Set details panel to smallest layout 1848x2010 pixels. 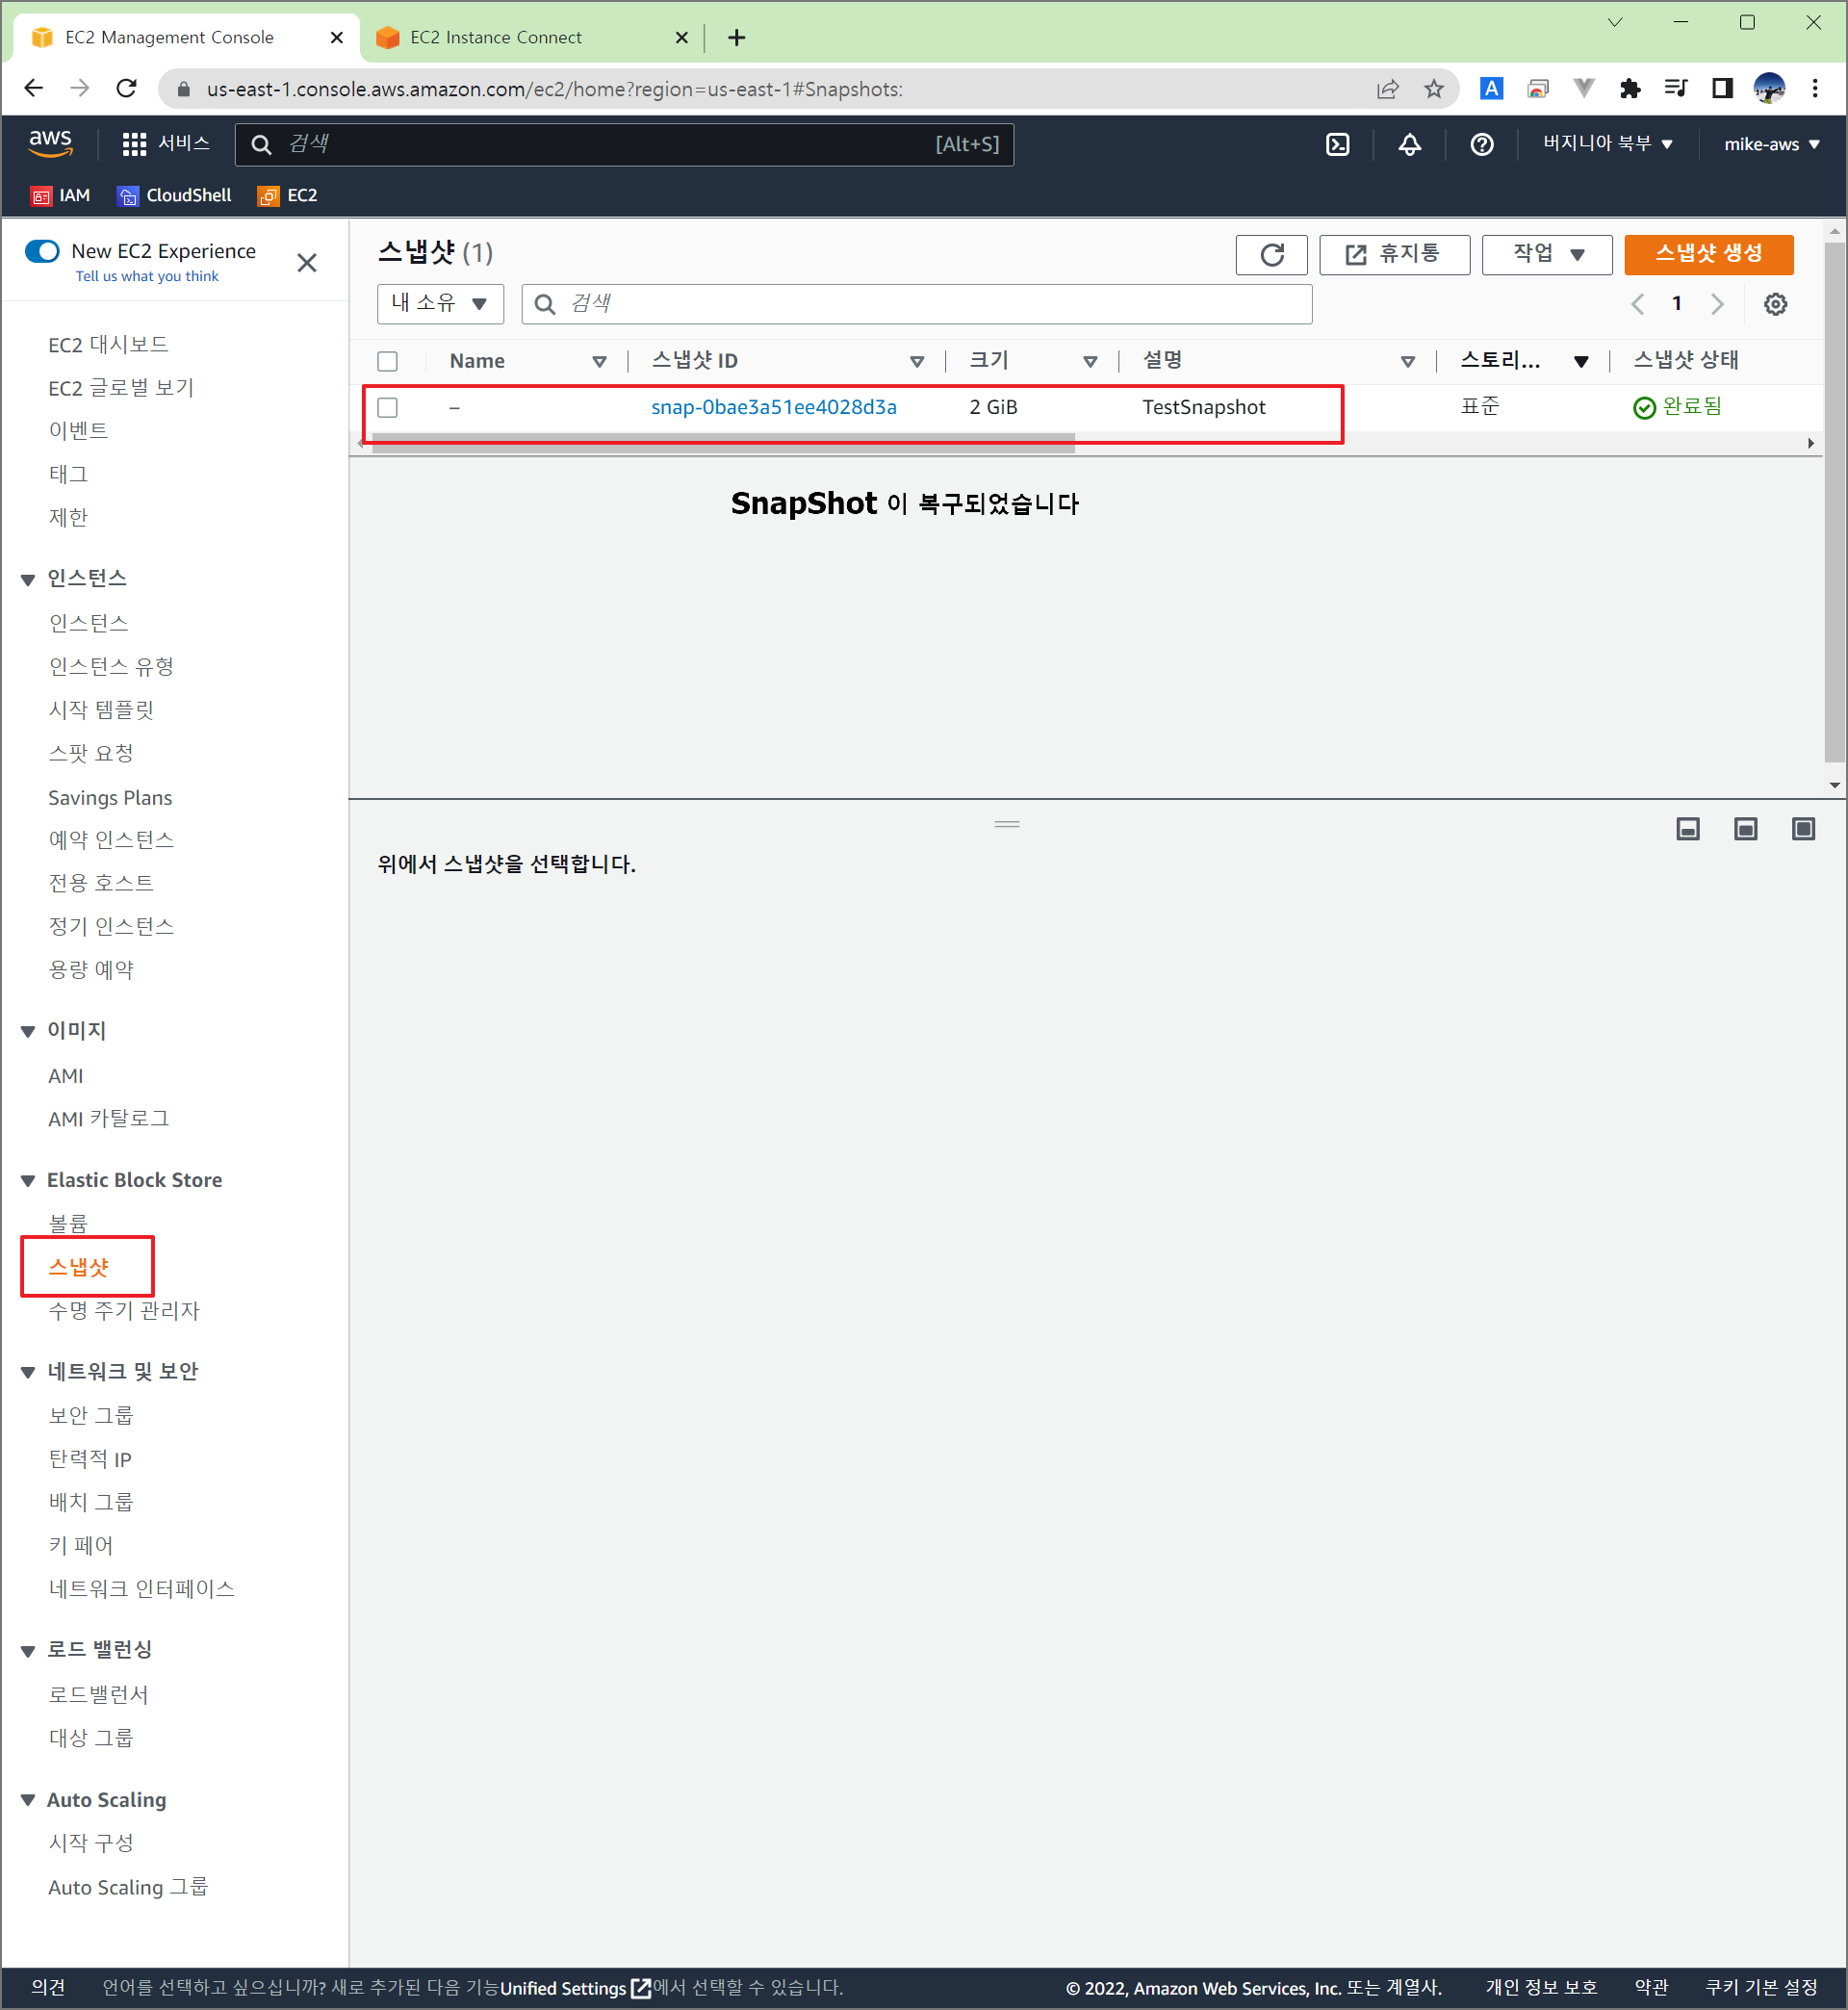1688,829
